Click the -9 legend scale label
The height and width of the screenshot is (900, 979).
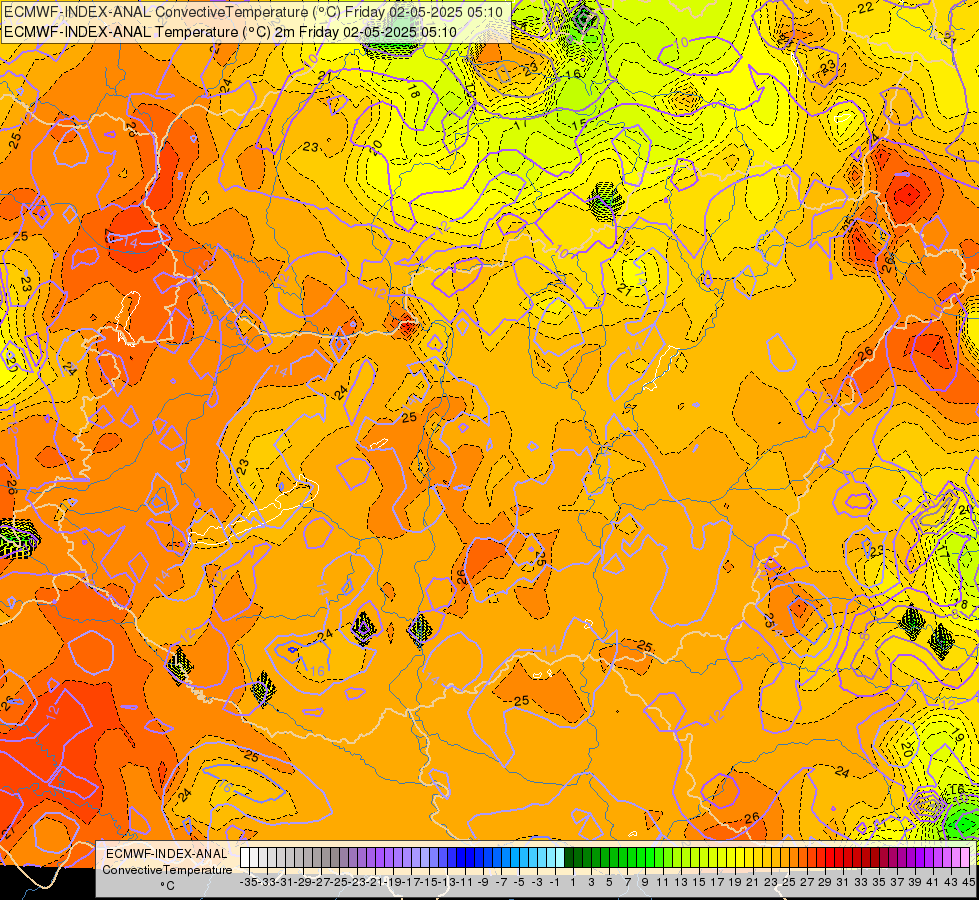(x=483, y=882)
